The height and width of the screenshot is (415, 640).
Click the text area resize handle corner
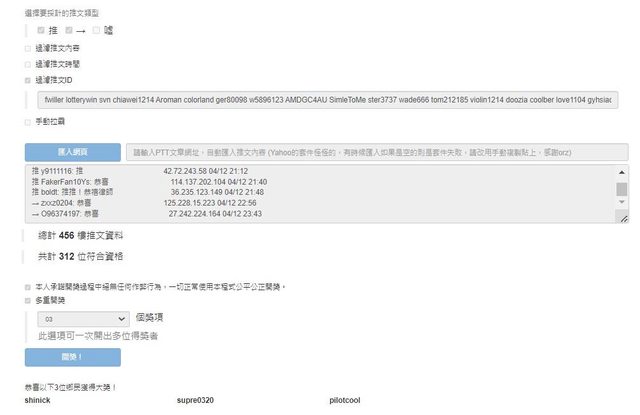click(622, 217)
